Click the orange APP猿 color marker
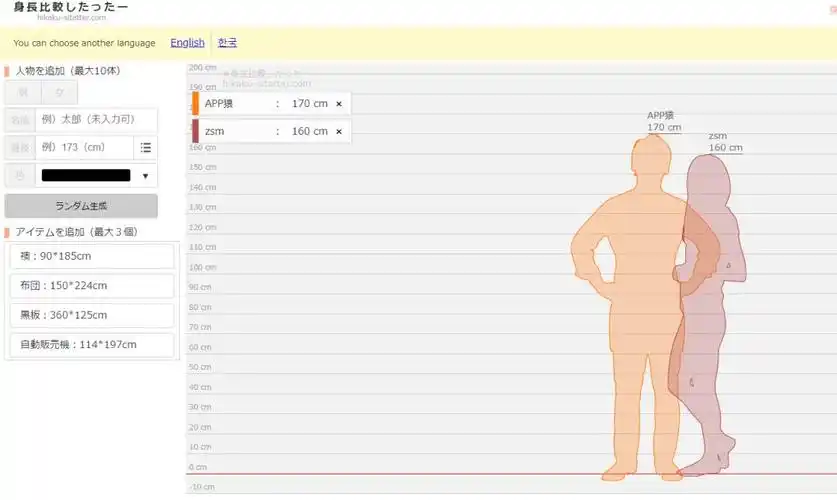 (196, 103)
